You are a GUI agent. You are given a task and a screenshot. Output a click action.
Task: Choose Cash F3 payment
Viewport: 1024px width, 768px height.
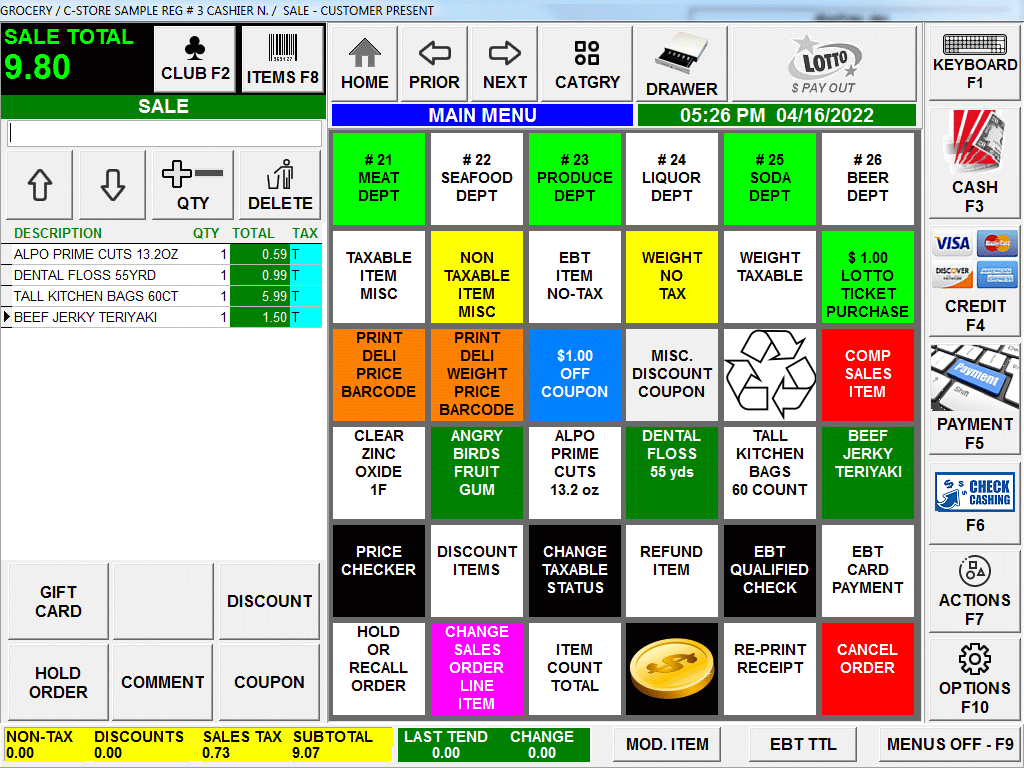click(974, 163)
